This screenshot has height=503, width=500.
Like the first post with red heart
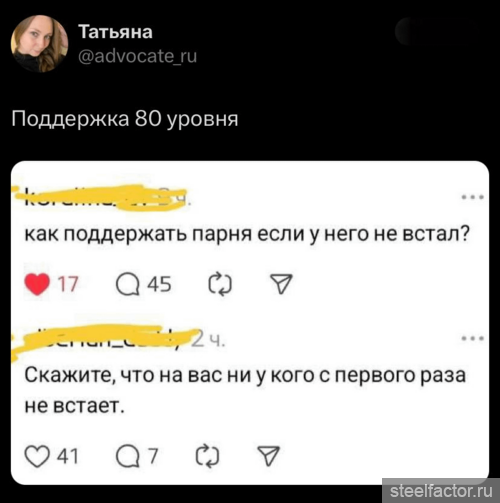37,285
